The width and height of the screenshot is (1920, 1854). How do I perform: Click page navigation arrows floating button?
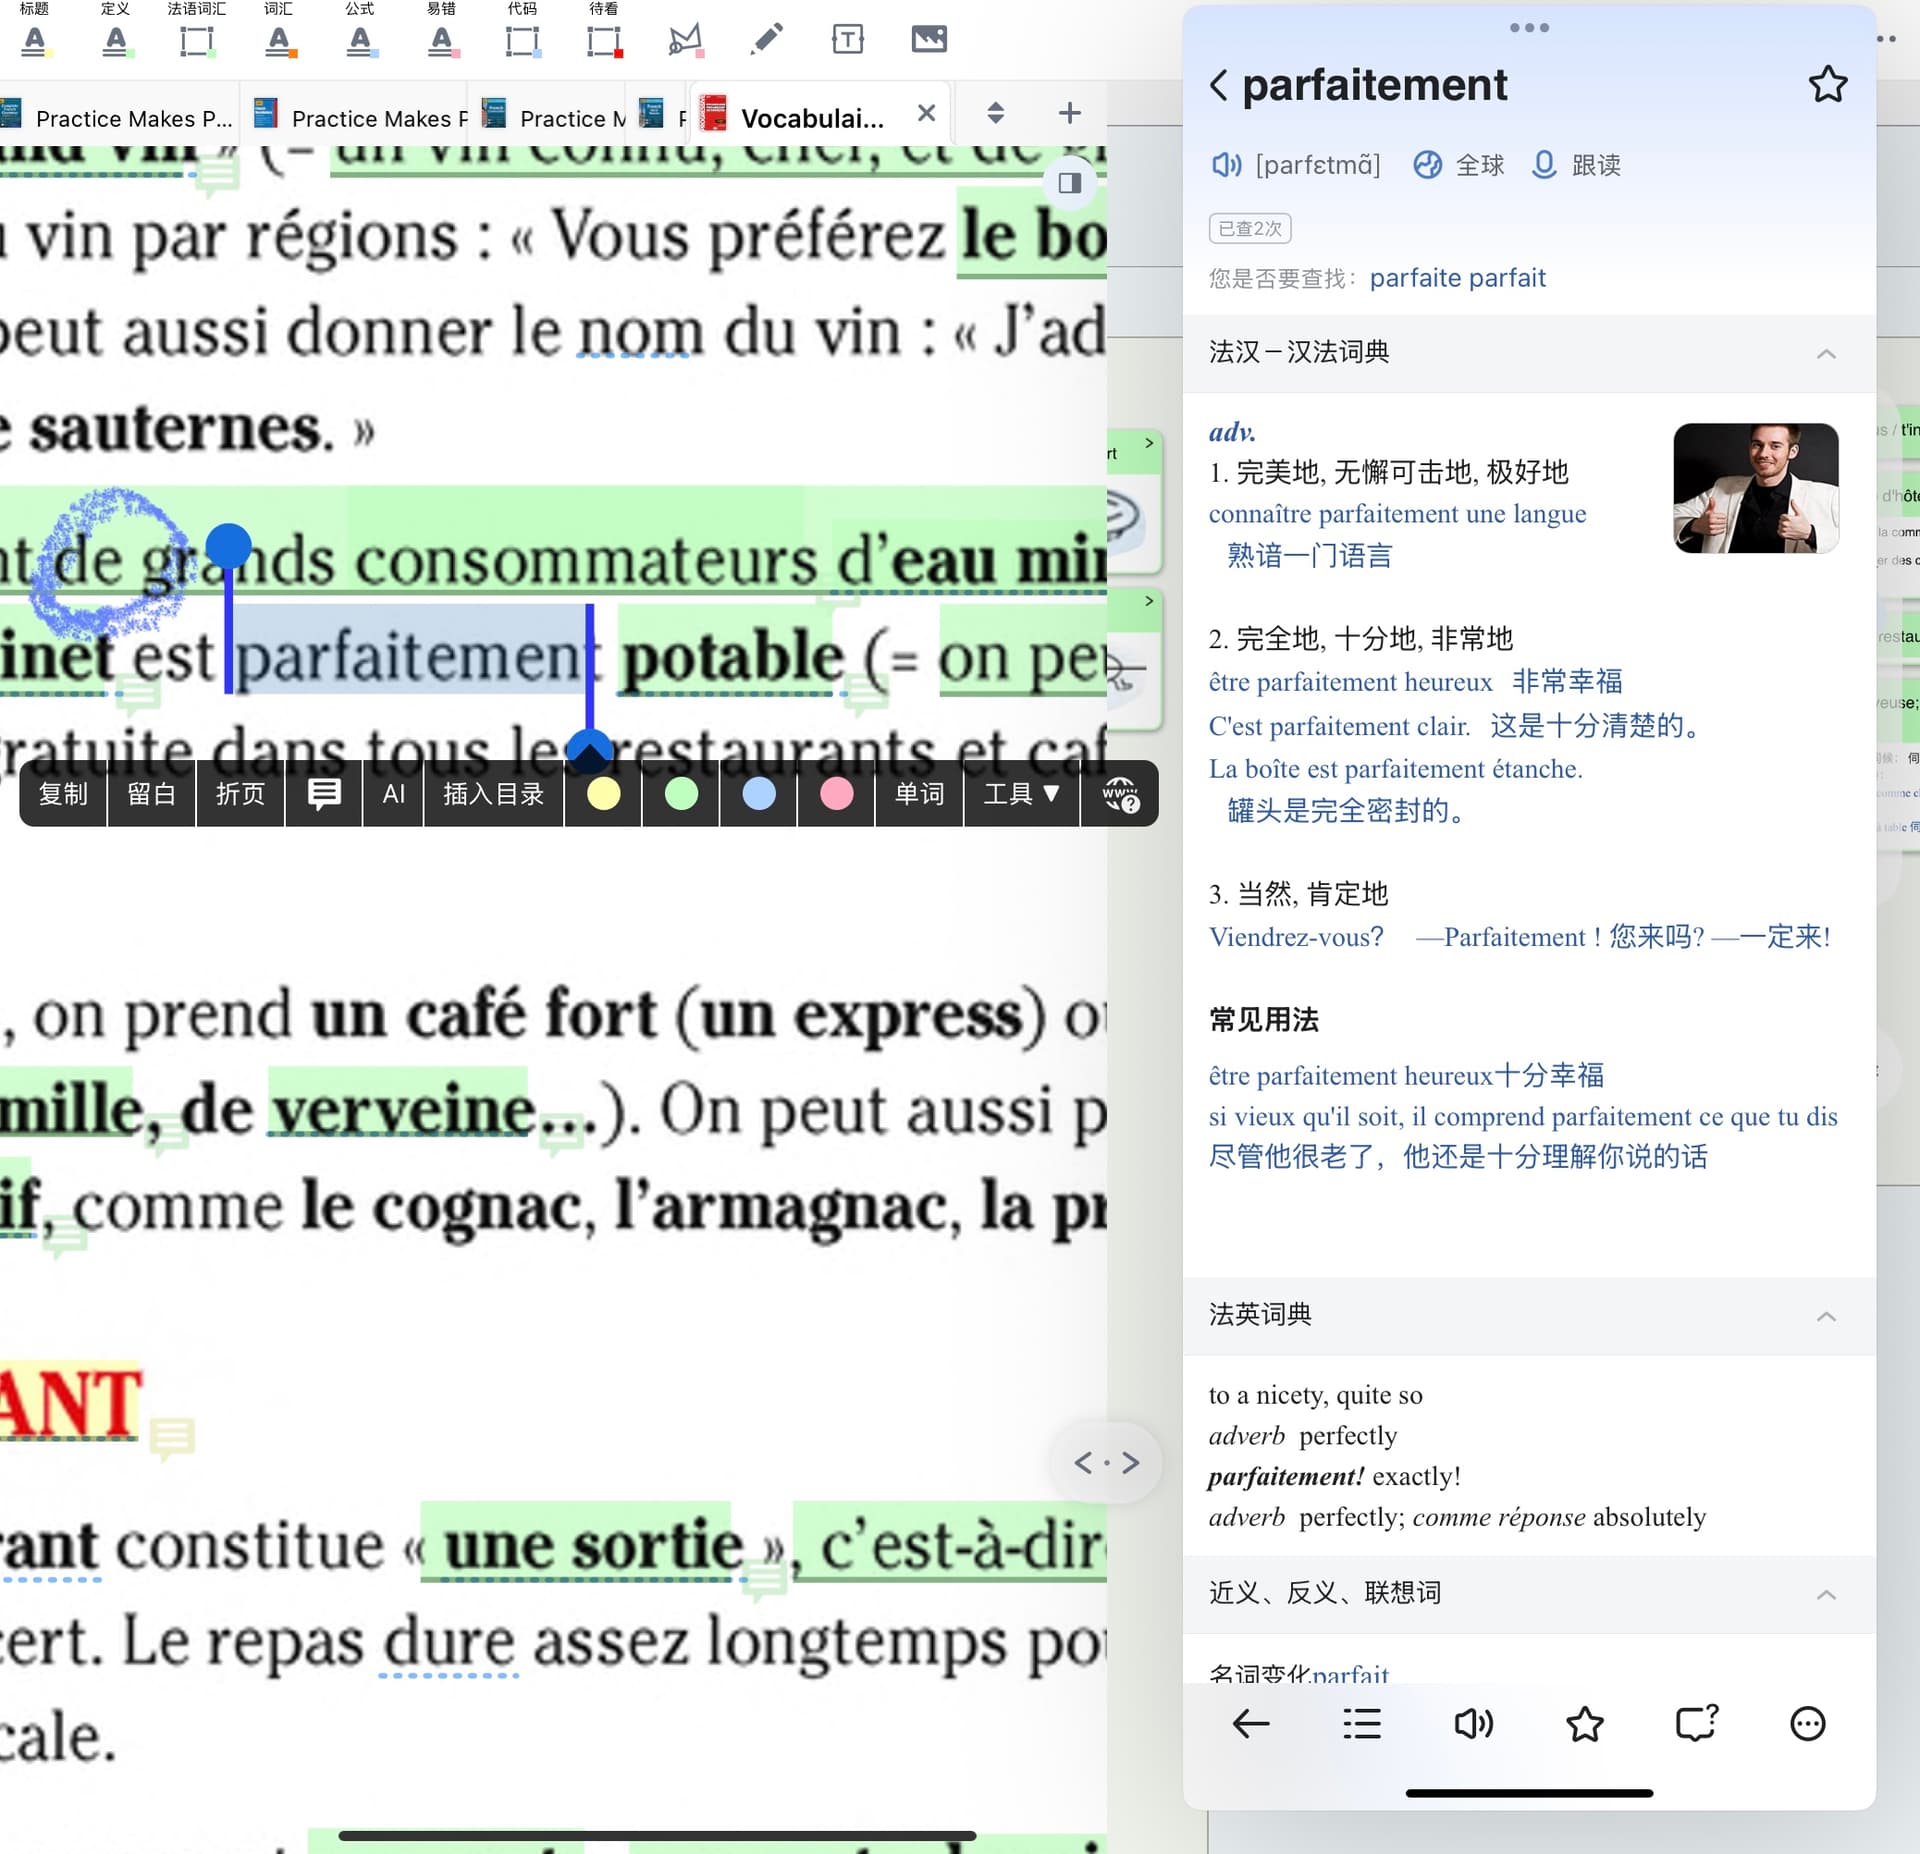(1107, 1463)
